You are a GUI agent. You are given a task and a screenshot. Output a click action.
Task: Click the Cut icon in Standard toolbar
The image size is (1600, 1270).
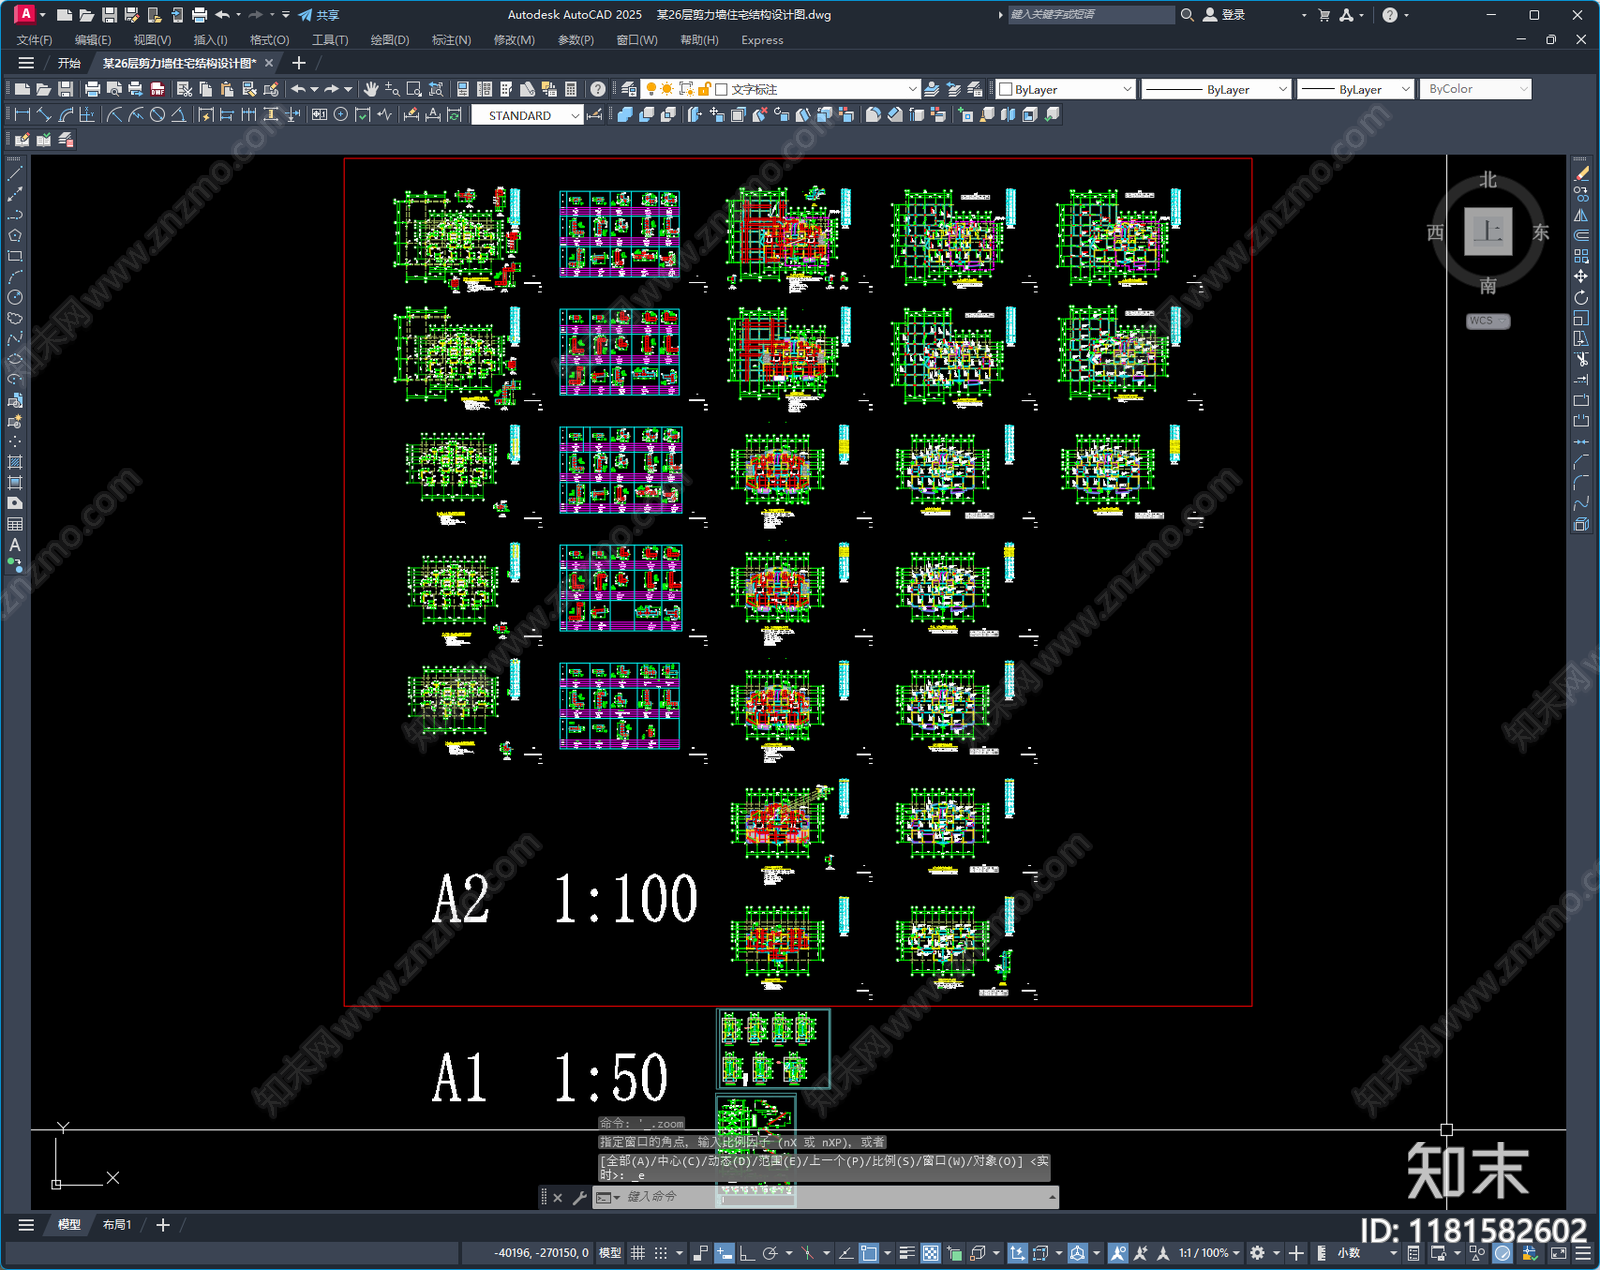coord(184,89)
